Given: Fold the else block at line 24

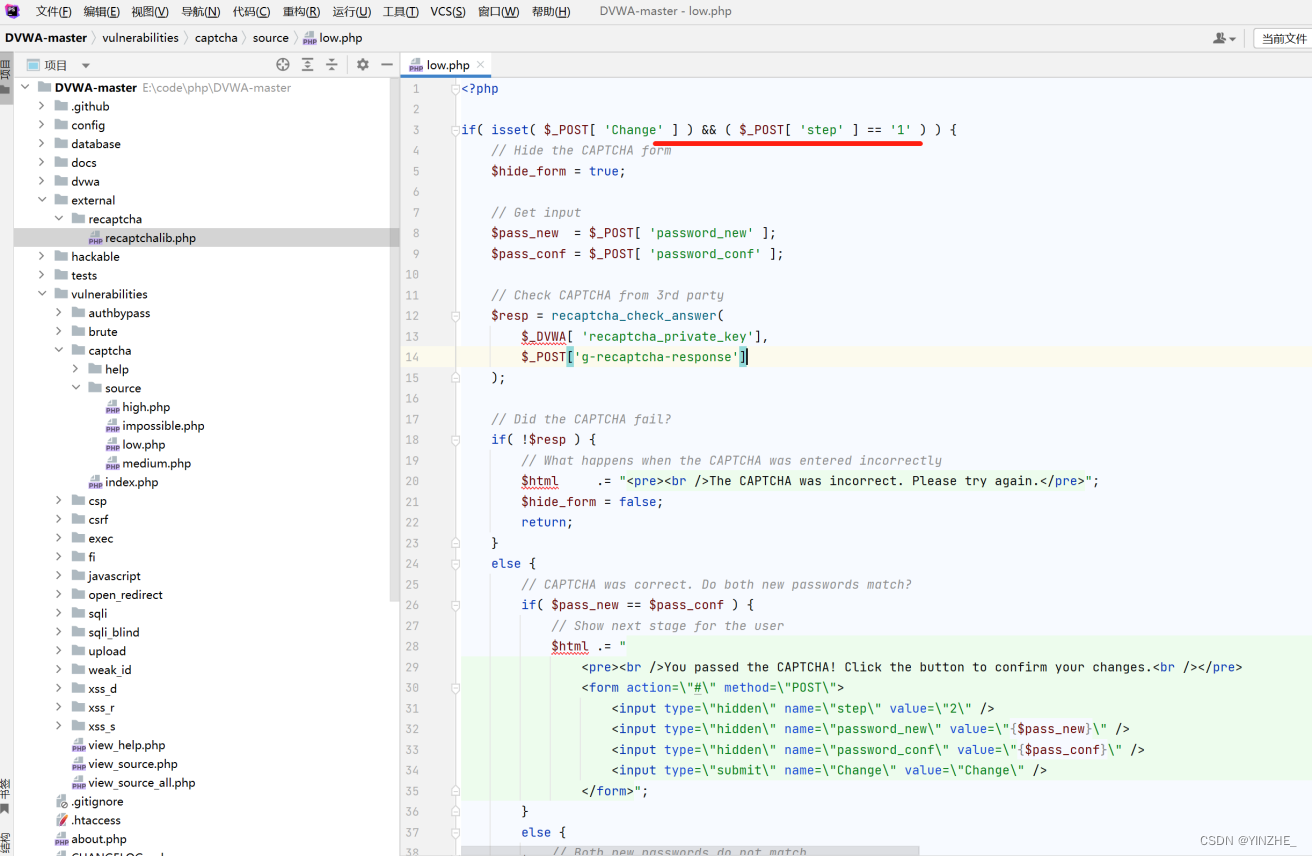Looking at the screenshot, I should tap(455, 564).
